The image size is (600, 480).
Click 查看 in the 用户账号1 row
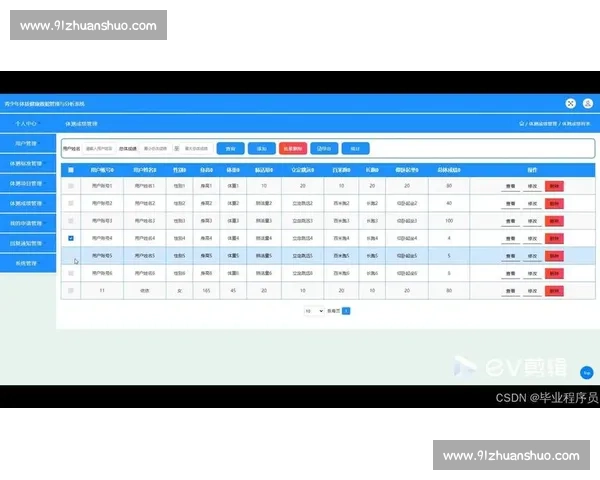(x=510, y=186)
